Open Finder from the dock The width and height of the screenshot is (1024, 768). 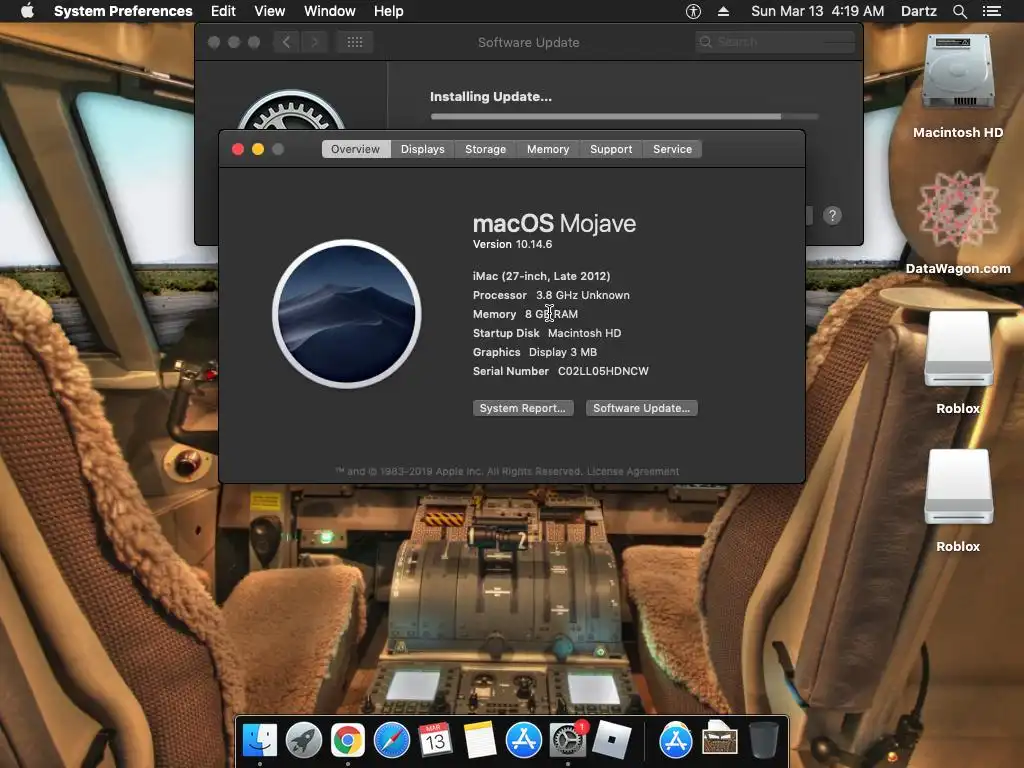tap(260, 741)
